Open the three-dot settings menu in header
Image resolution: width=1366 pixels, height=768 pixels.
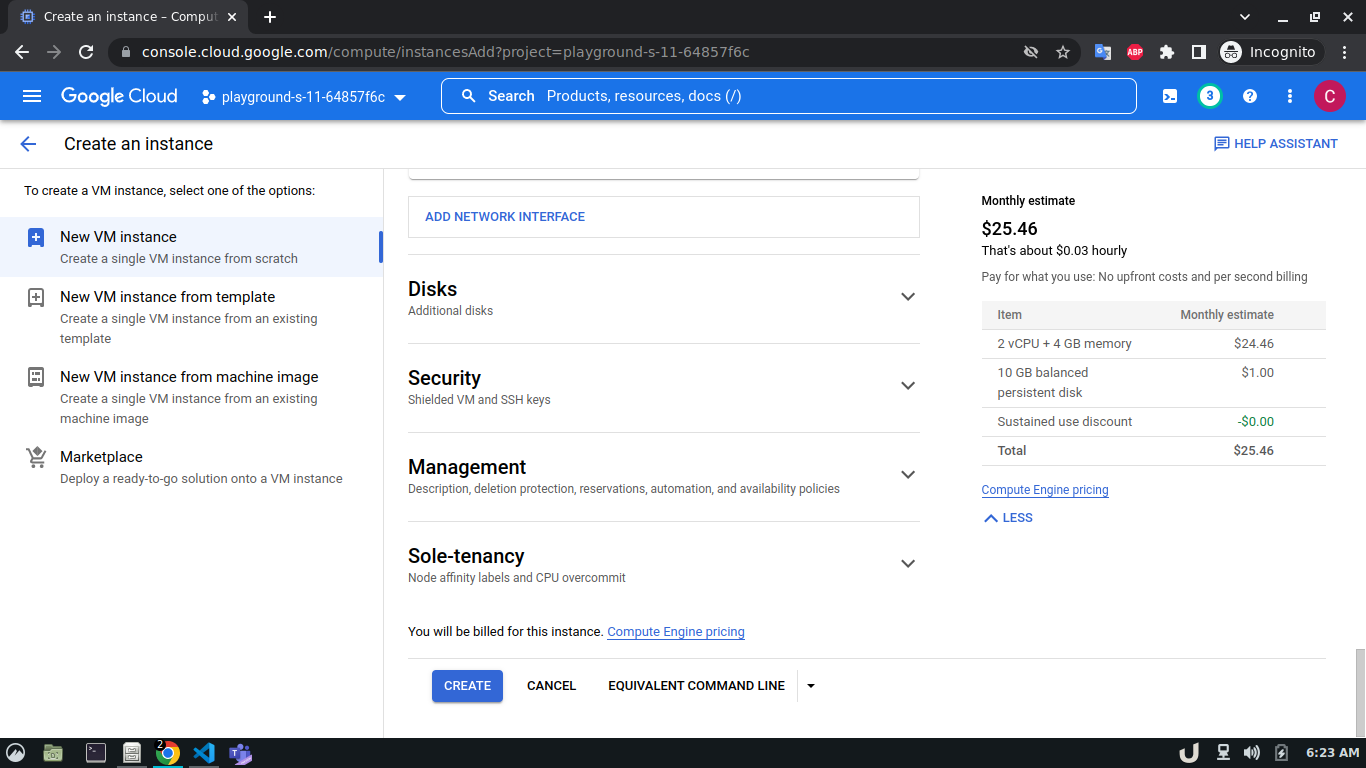coord(1290,96)
